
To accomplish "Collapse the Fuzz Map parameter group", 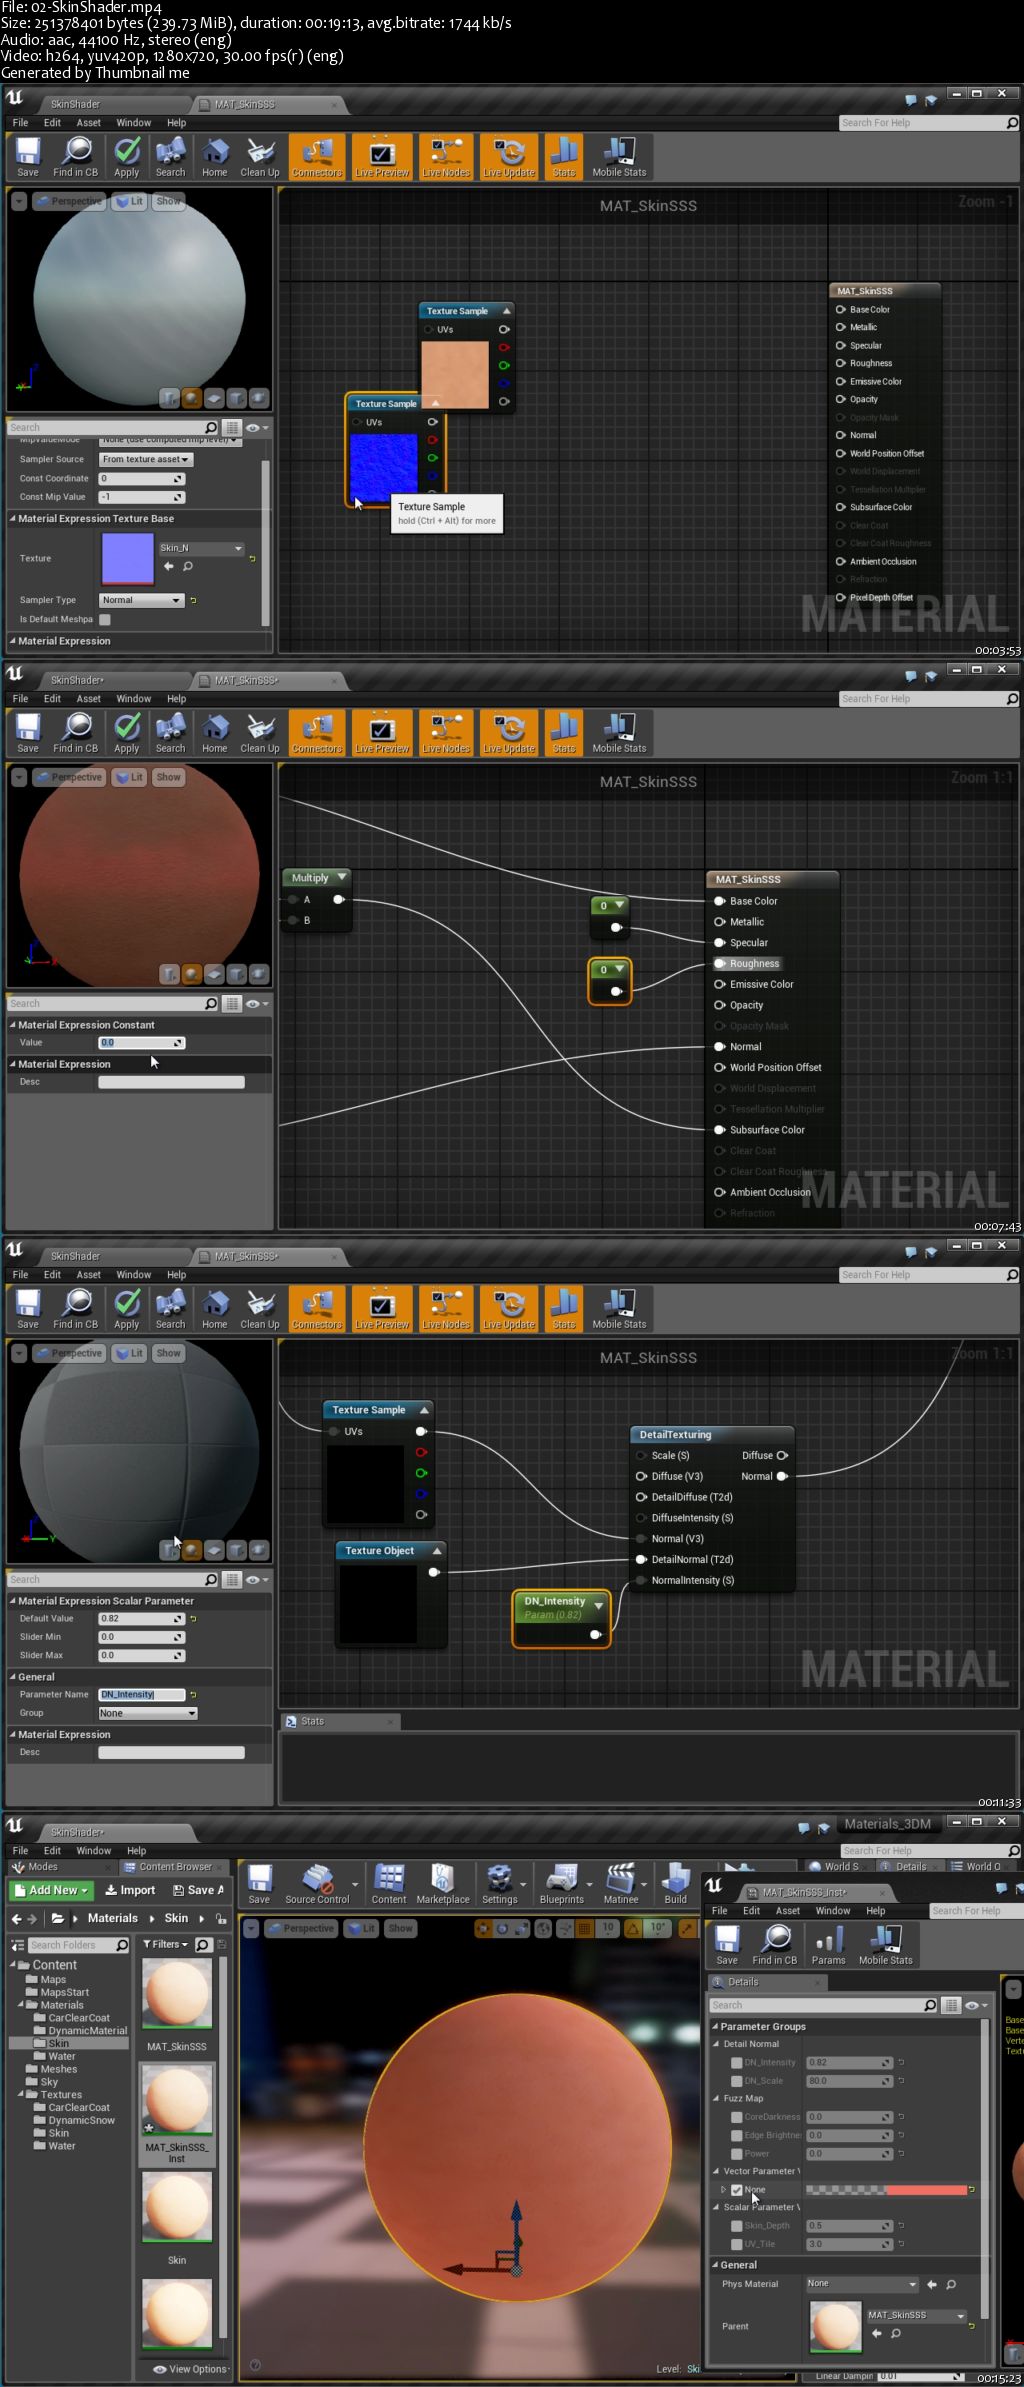I will tap(716, 2098).
